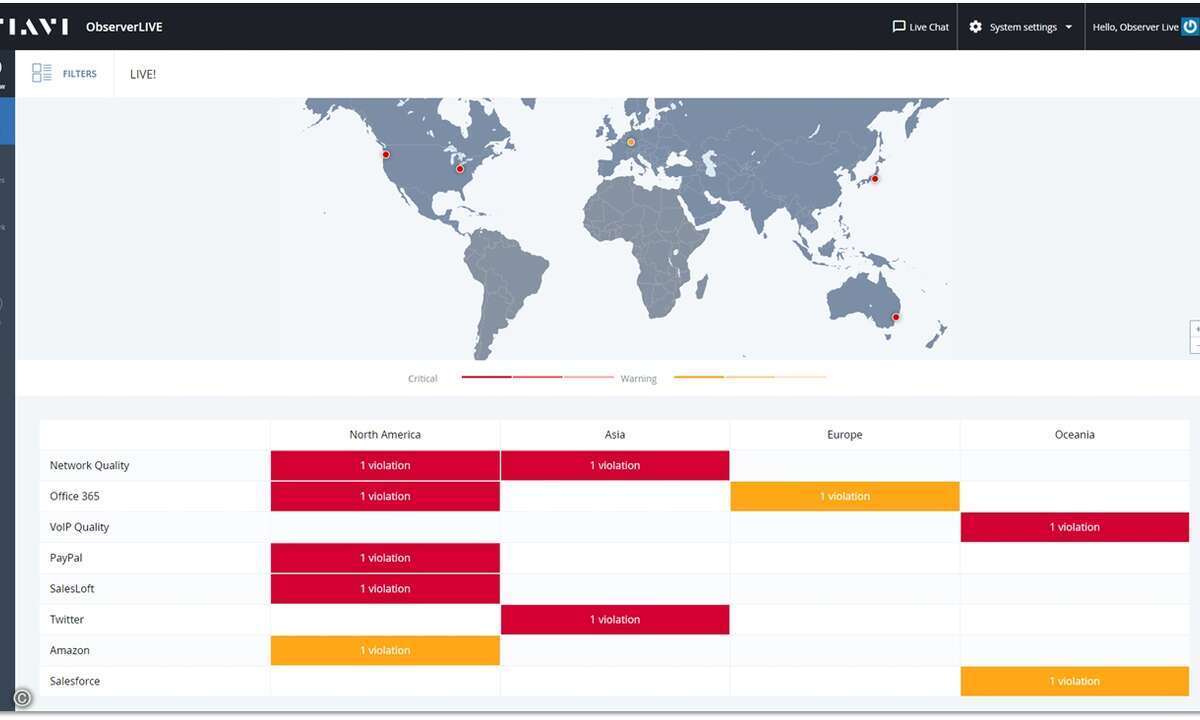Select the SalesLoft row label

72,589
